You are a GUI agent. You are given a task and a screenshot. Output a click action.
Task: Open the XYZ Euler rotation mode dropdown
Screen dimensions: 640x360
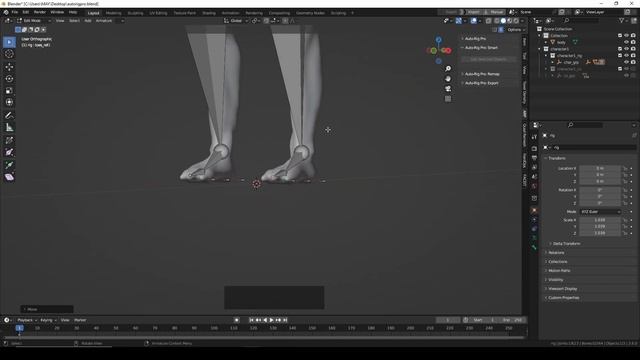coord(600,212)
